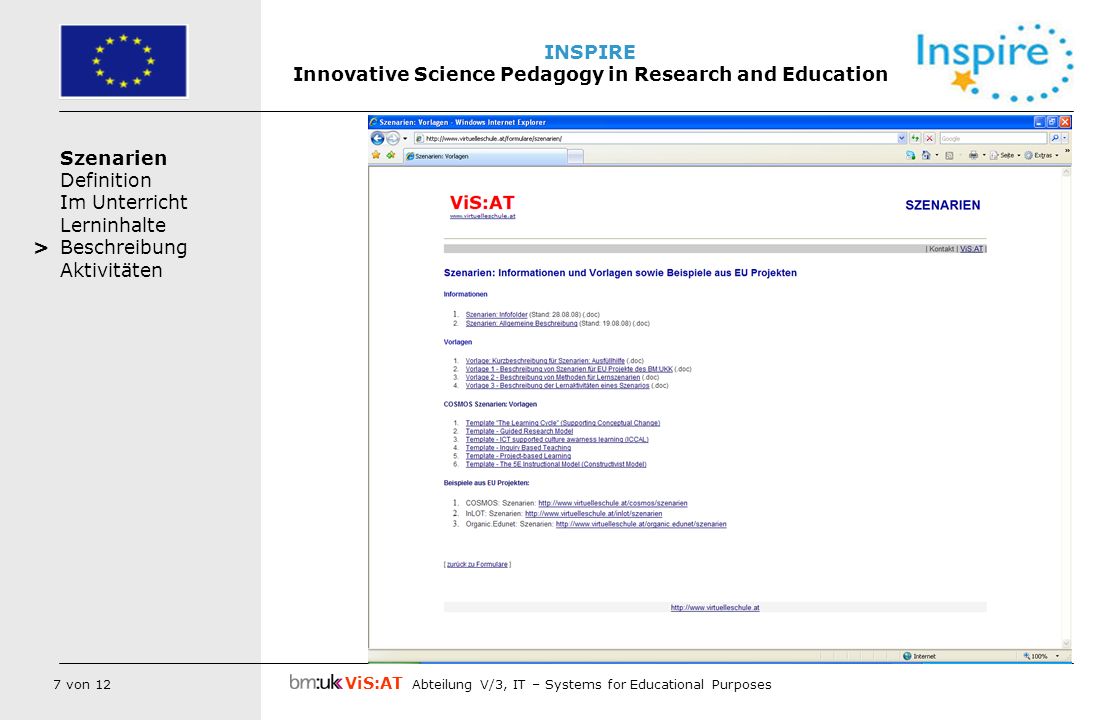Open the recent pages dropdown next to Forward
The image size is (1120, 720).
coord(405,139)
